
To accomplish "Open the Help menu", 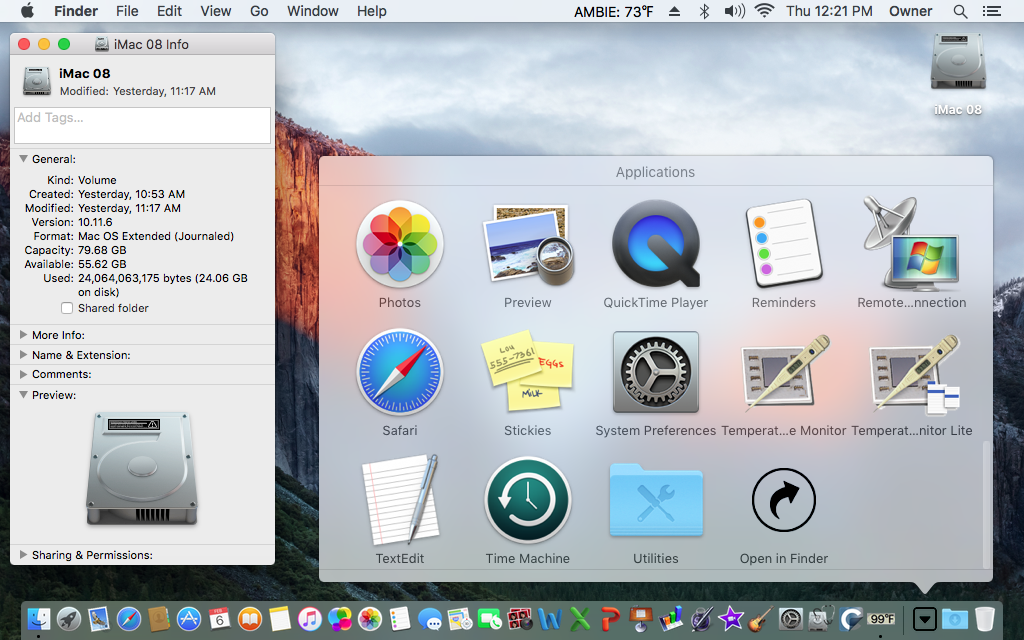I will point(372,11).
